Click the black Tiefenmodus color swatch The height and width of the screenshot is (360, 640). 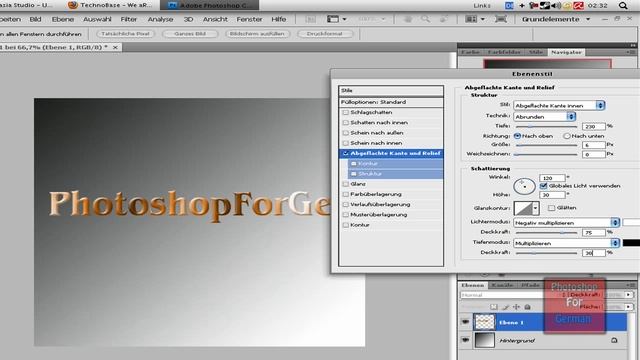click(x=631, y=243)
